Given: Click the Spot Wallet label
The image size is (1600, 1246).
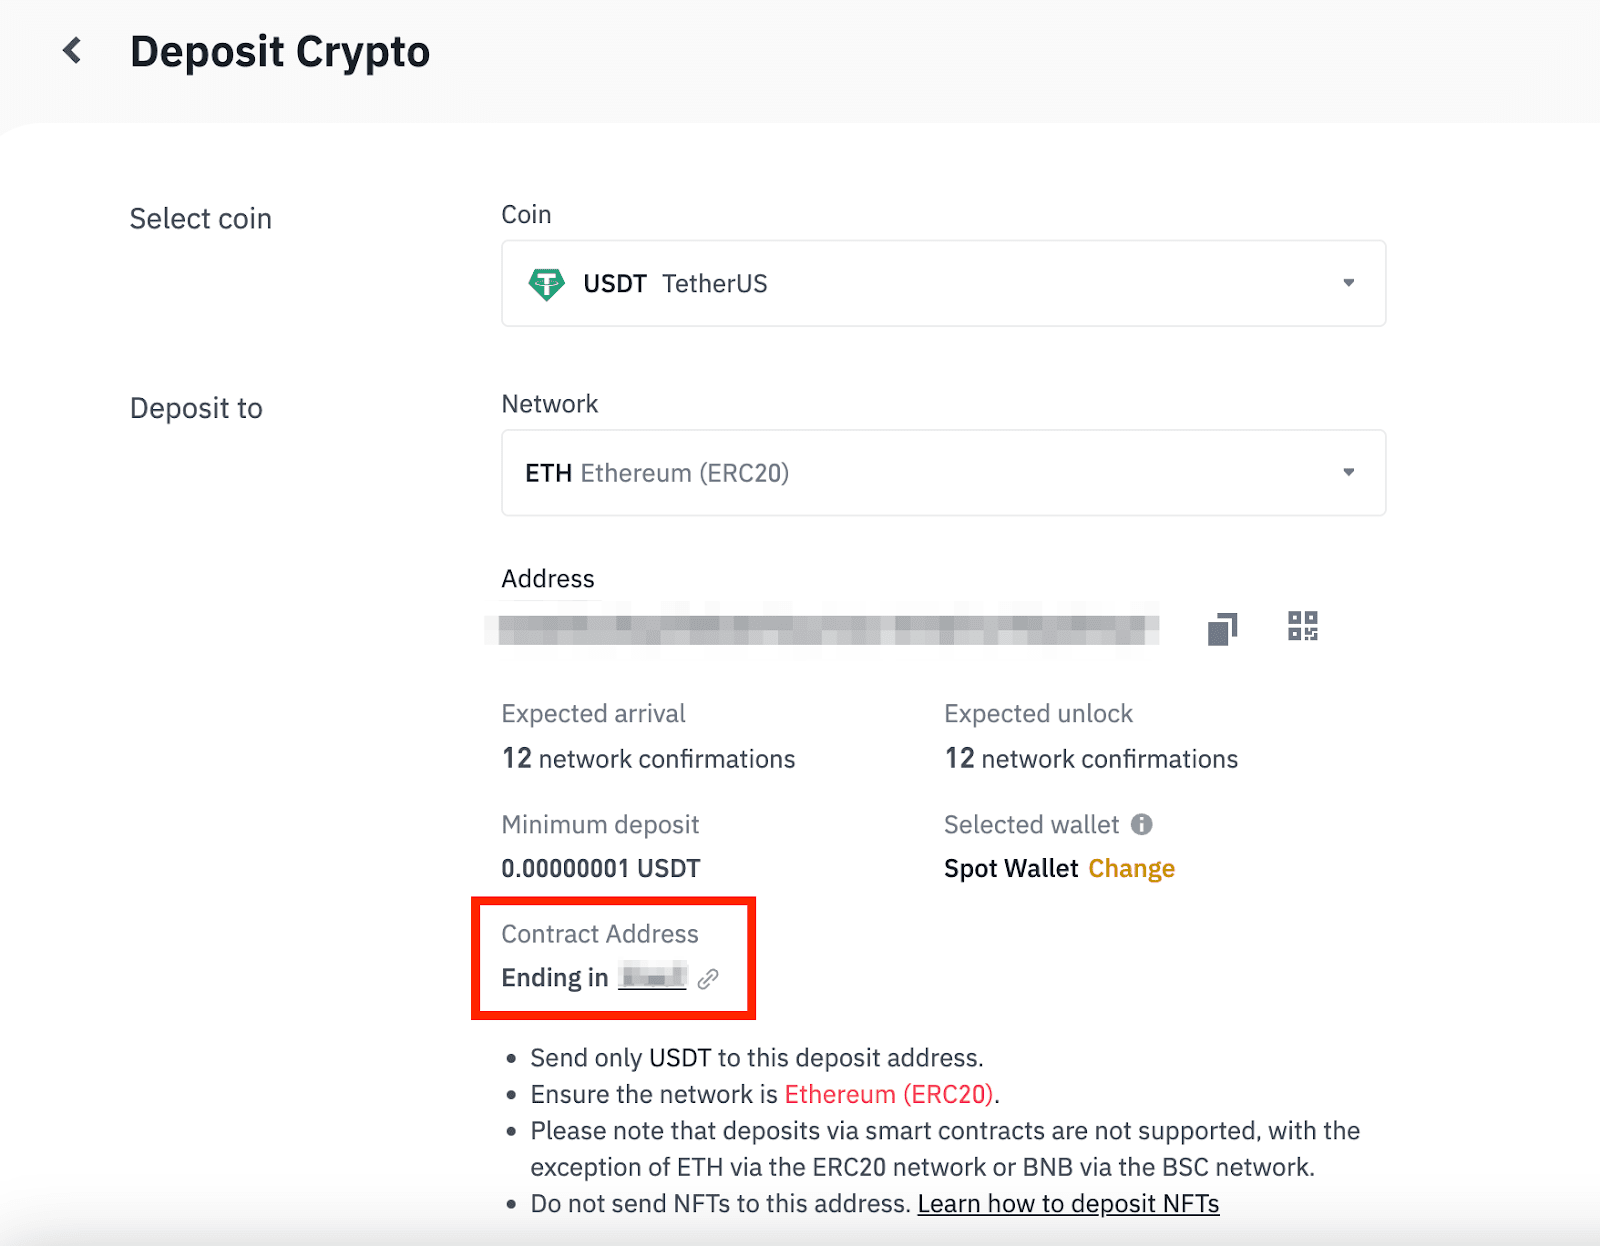Looking at the screenshot, I should pyautogui.click(x=1010, y=868).
